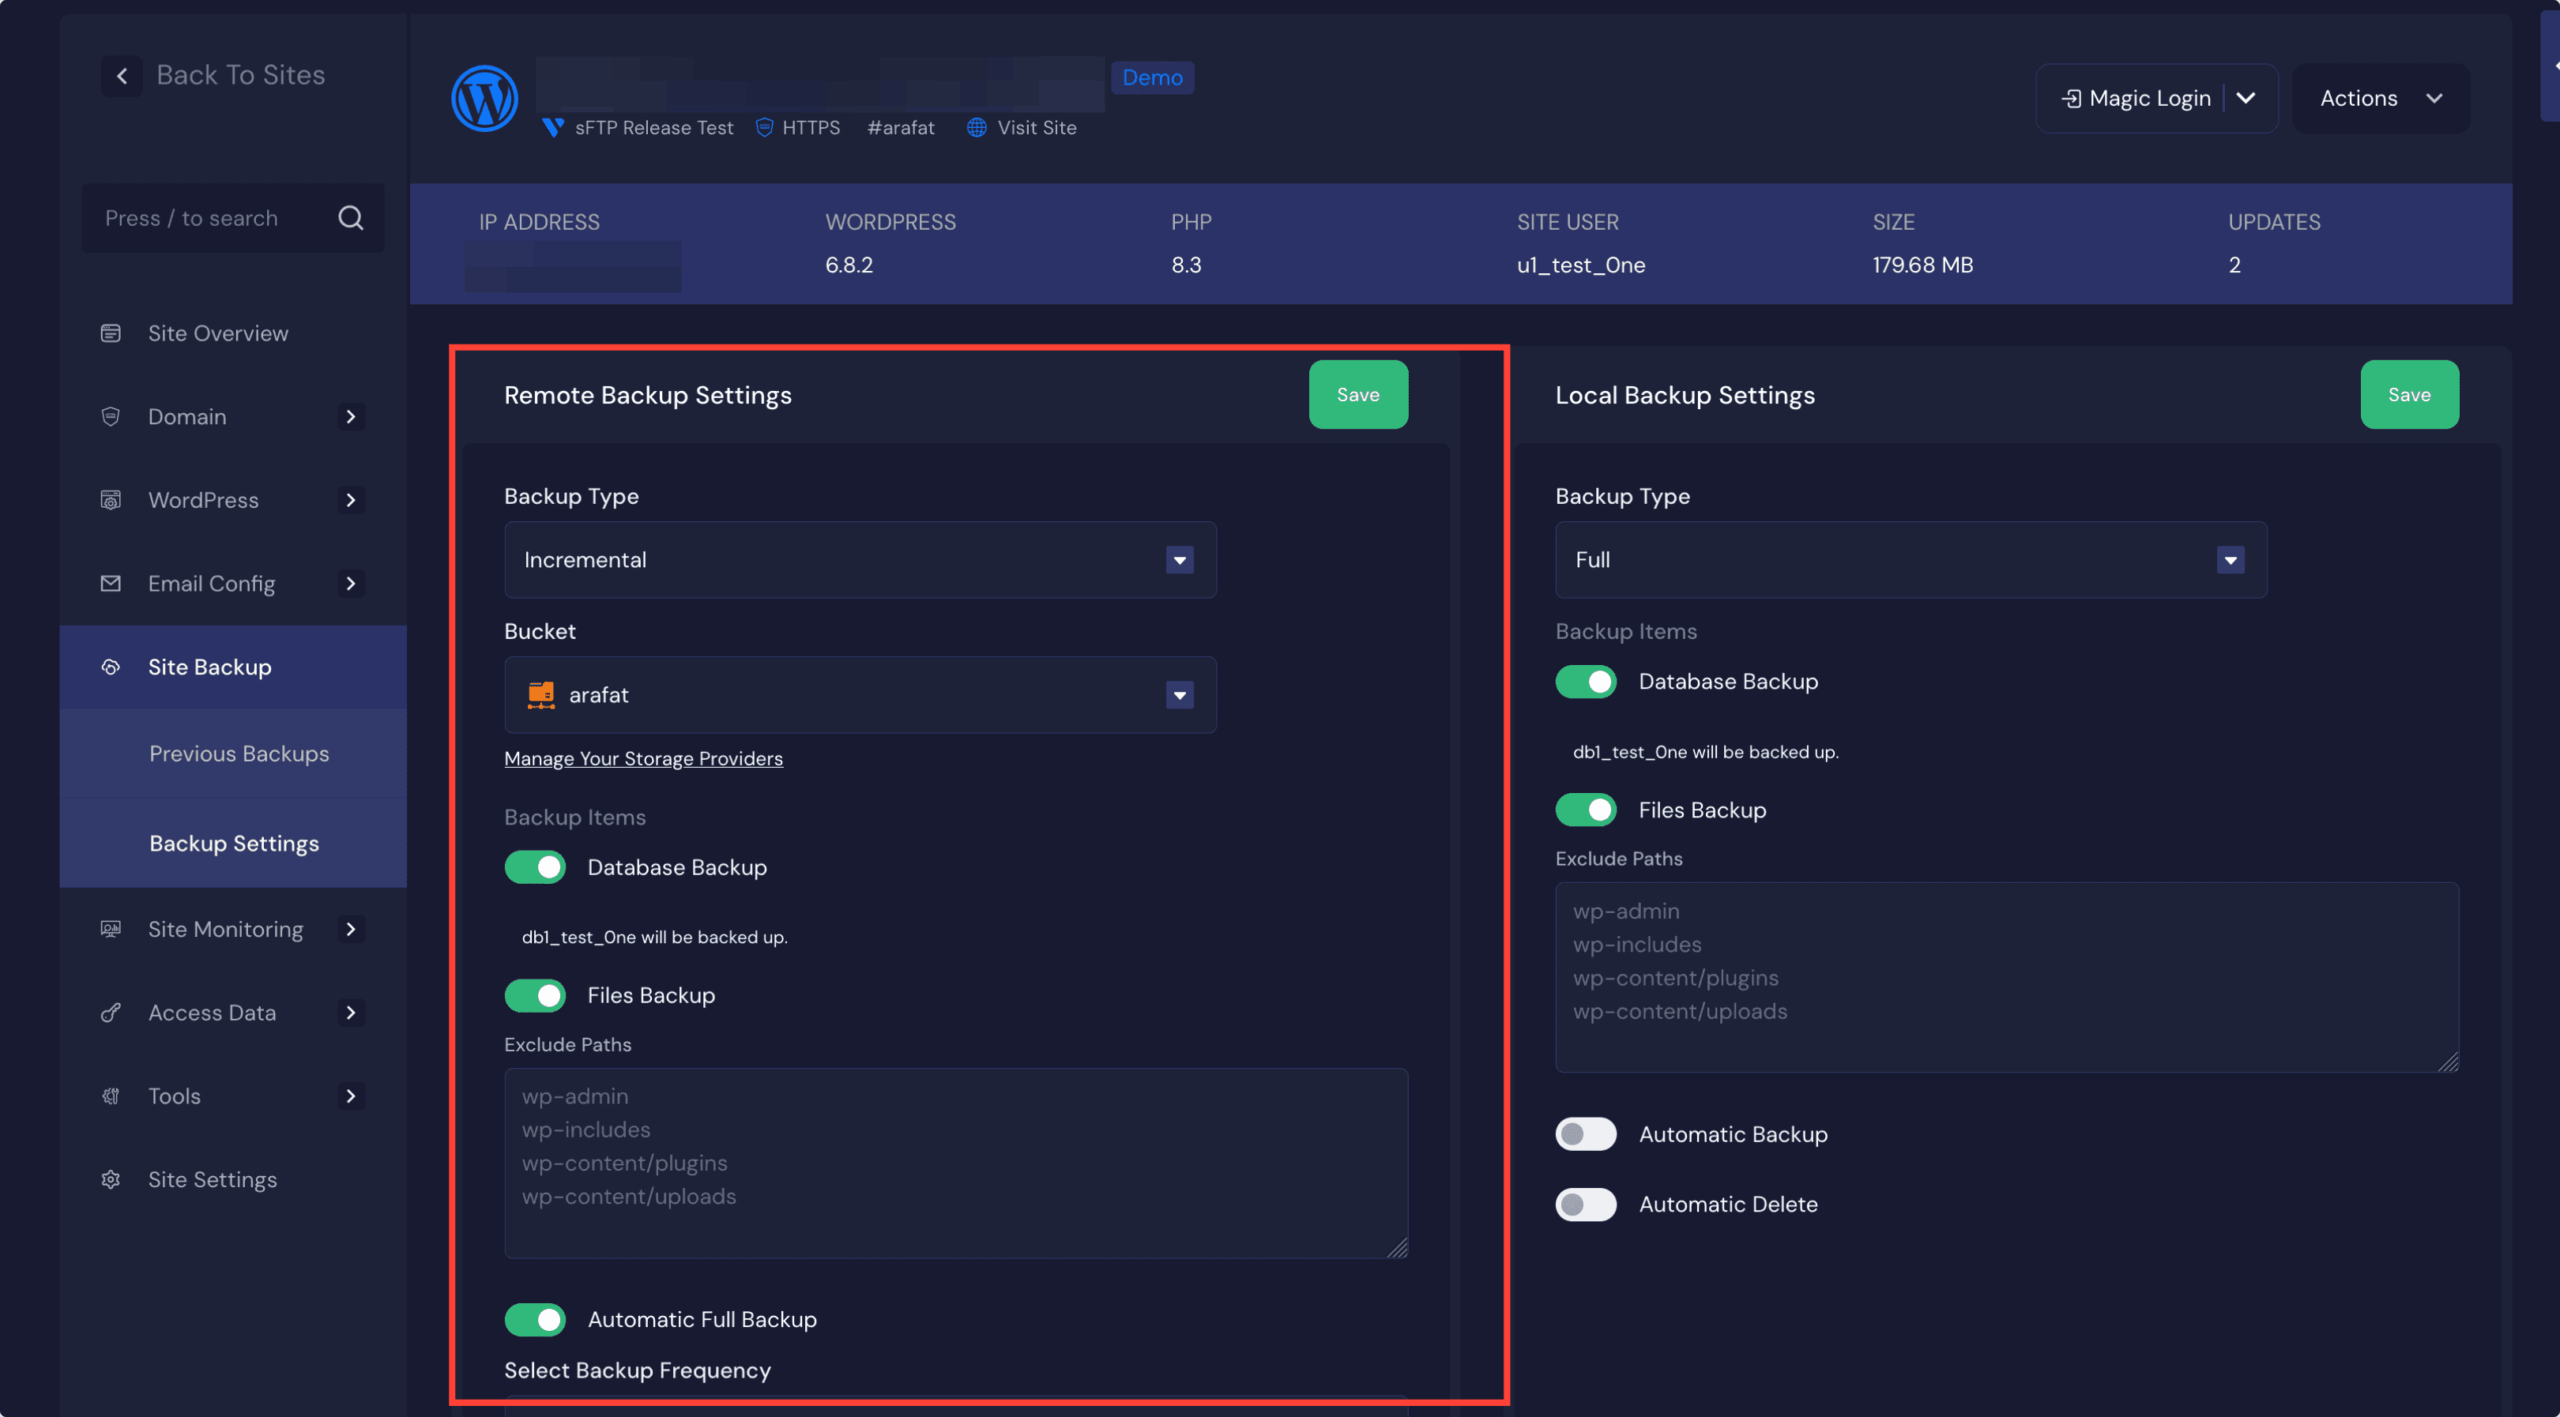Viewport: 2560px width, 1417px height.
Task: Switch to Previous Backups in the sidebar
Action: pos(239,753)
